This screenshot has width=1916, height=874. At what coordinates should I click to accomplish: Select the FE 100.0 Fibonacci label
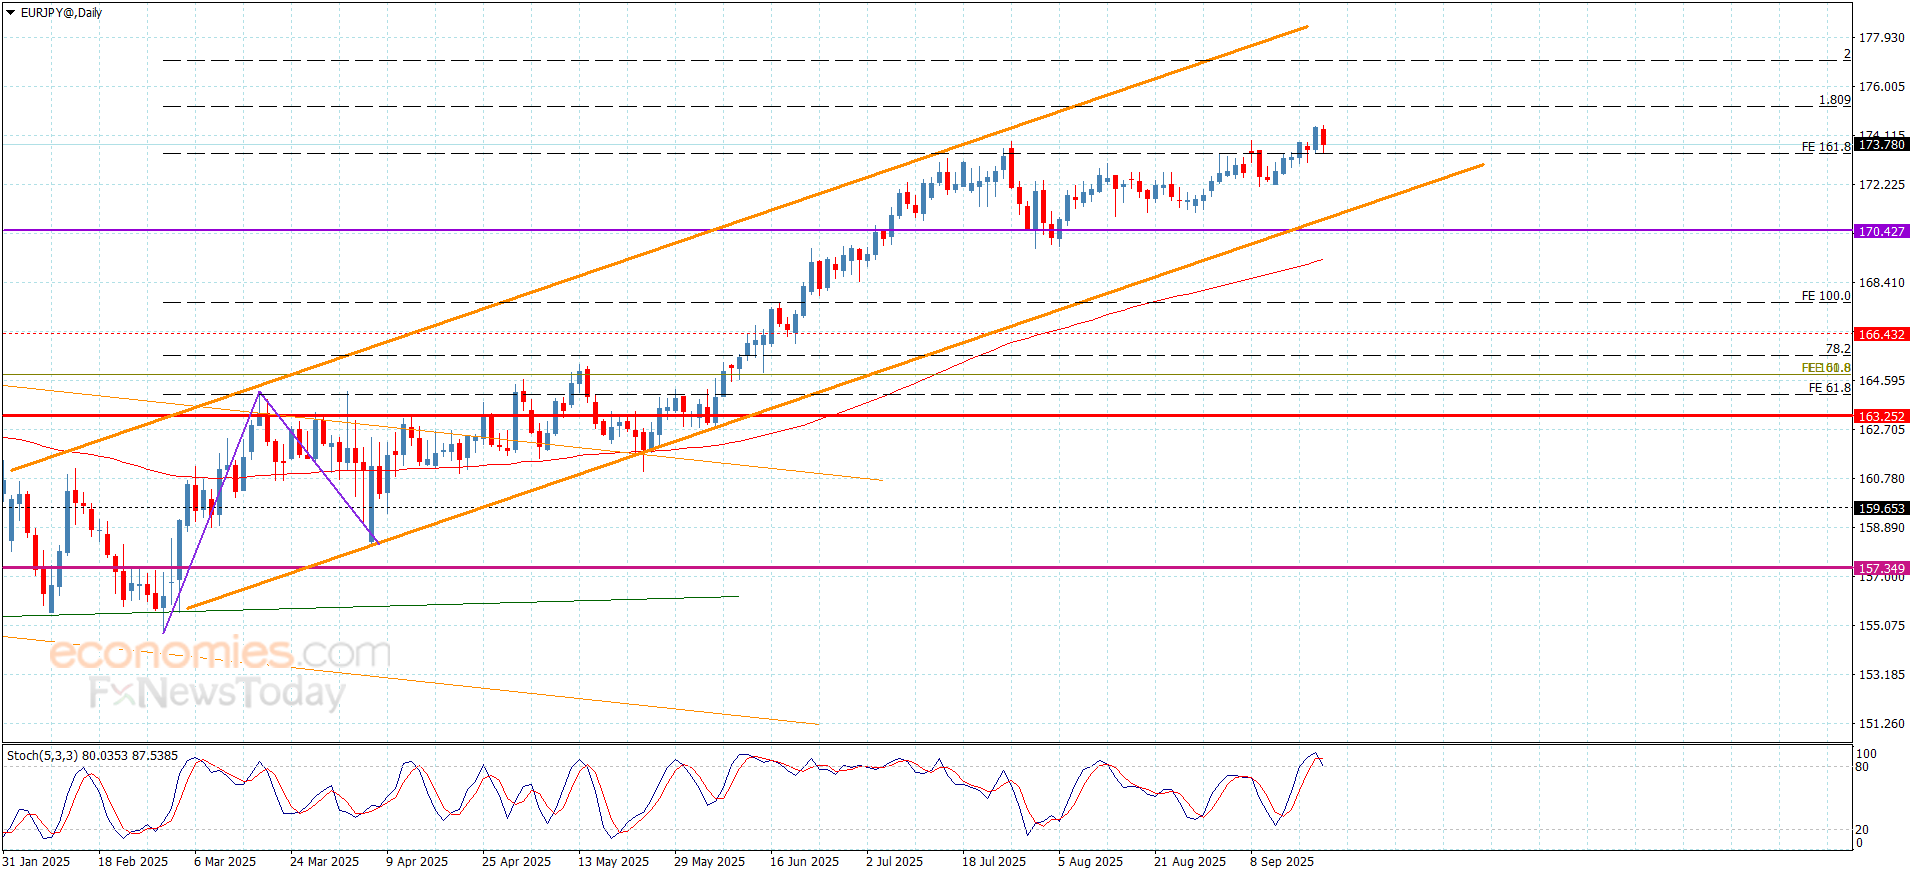(x=1825, y=296)
